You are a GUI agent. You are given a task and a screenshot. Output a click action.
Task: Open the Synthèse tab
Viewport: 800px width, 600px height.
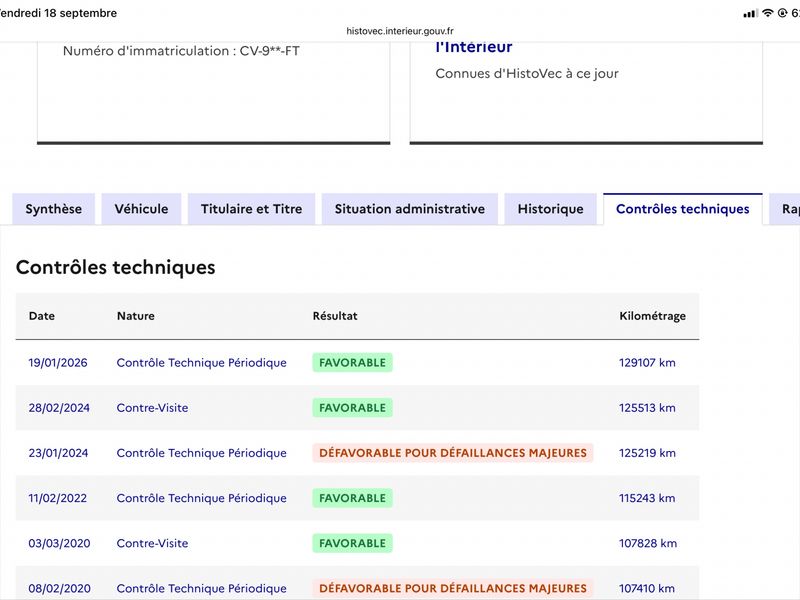(x=54, y=209)
